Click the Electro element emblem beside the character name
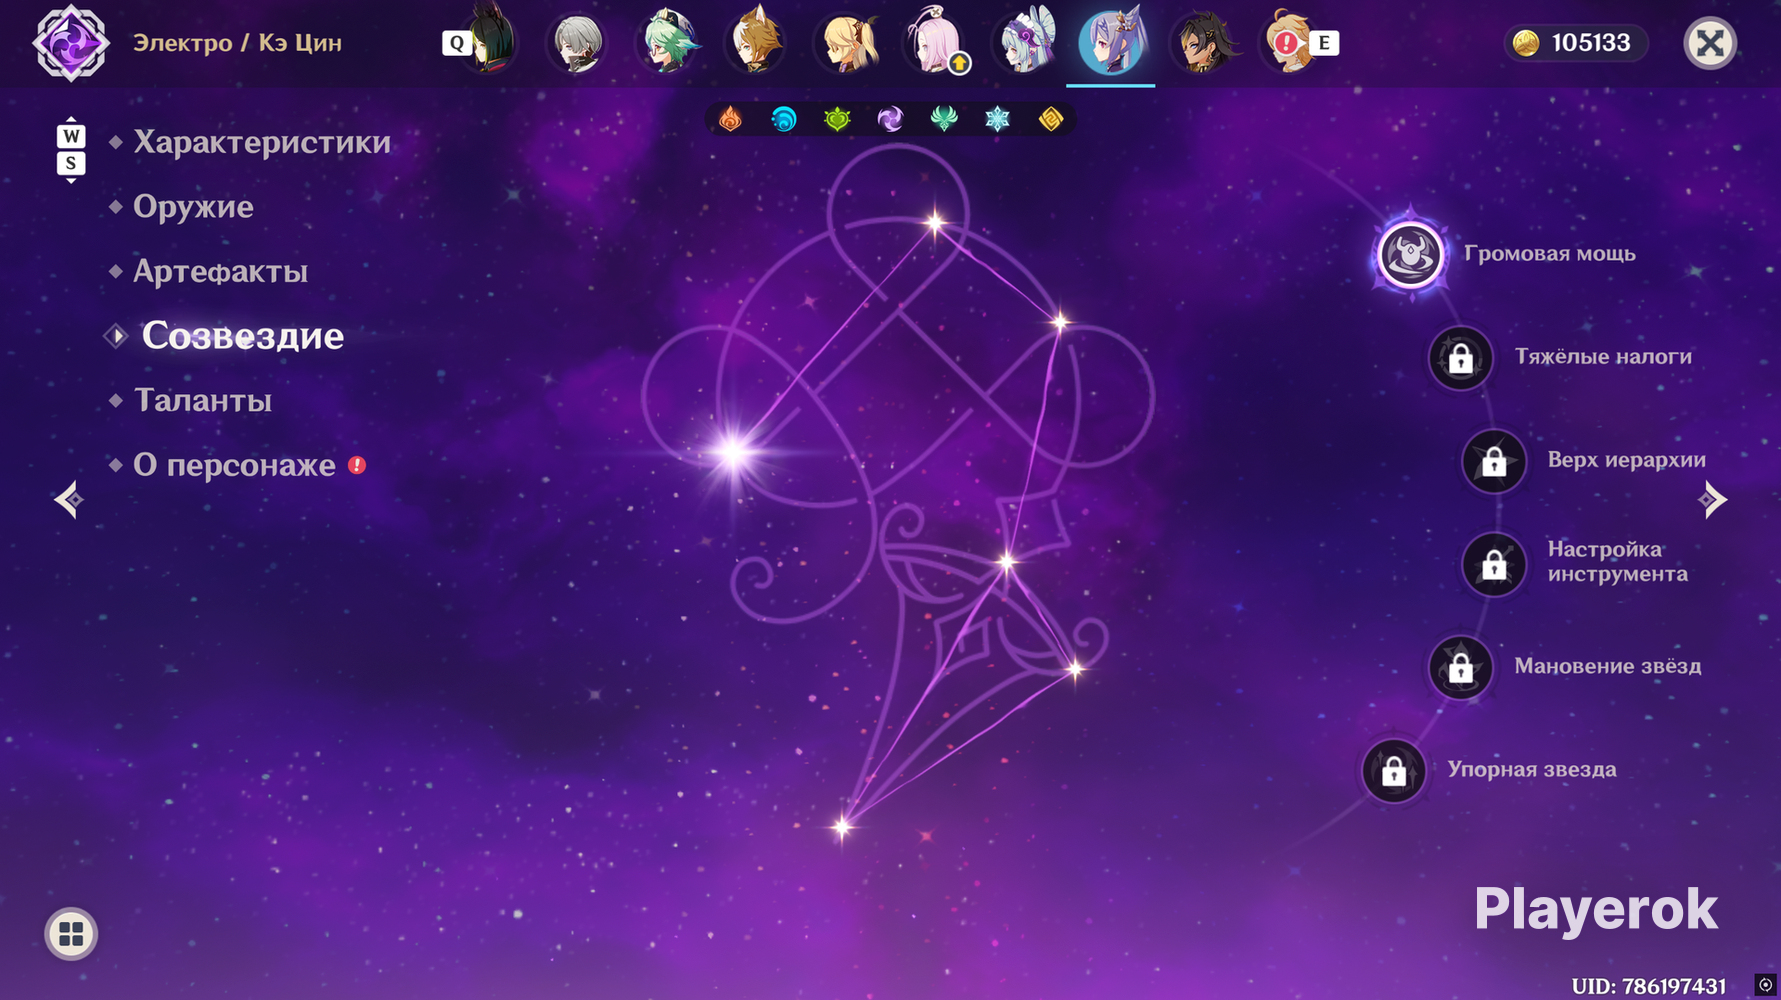Viewport: 1781px width, 1000px height. pos(70,43)
